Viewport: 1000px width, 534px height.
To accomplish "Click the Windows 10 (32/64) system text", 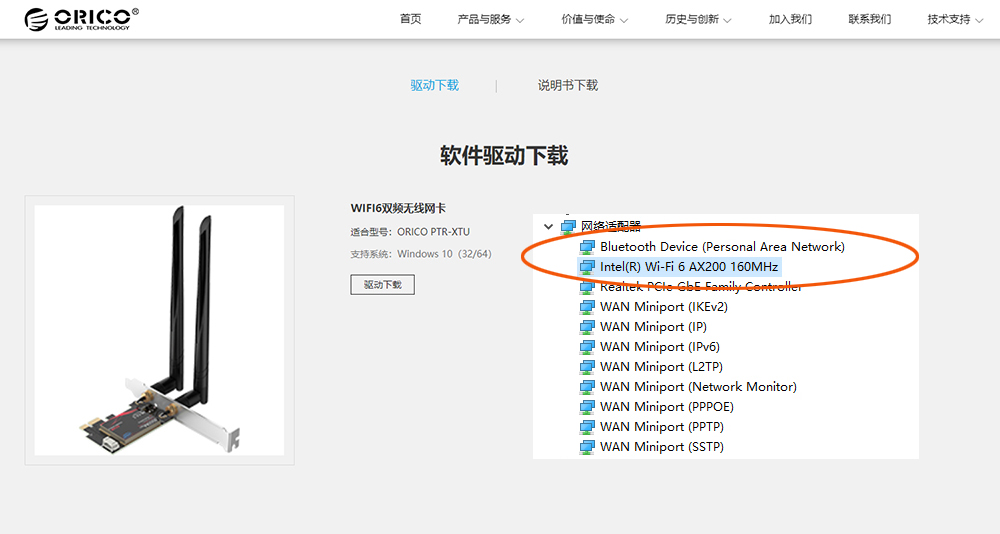I will [x=444, y=254].
